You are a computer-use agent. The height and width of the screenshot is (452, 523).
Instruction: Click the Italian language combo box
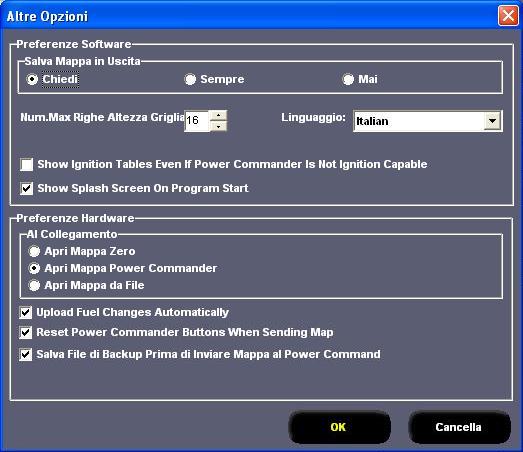(428, 121)
